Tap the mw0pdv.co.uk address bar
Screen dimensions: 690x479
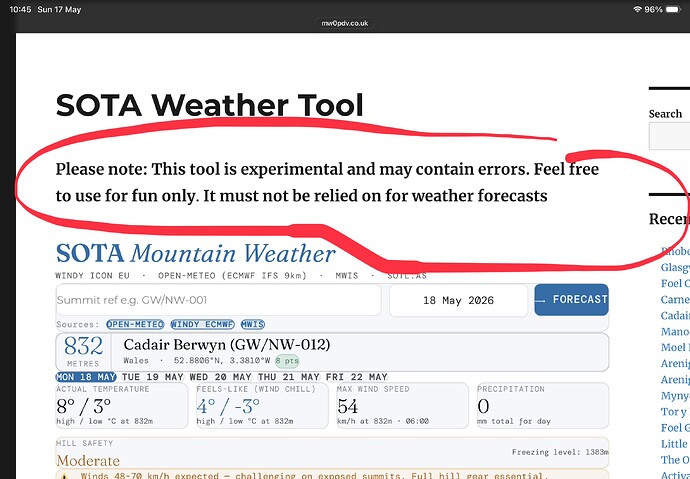(x=345, y=23)
